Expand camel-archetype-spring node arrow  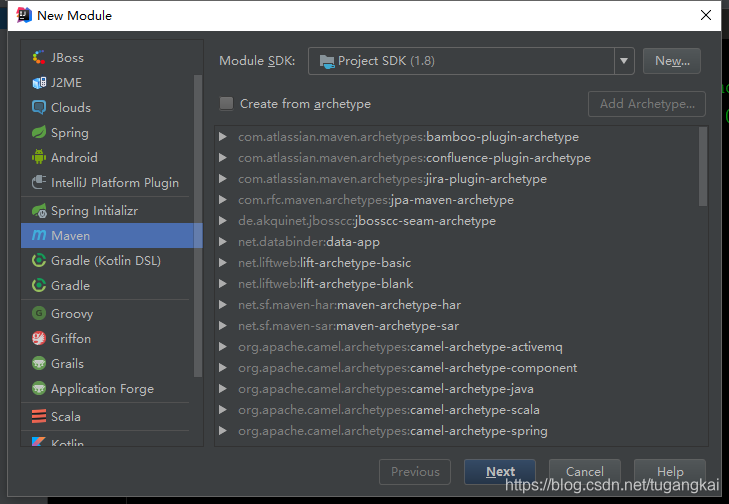[x=223, y=431]
